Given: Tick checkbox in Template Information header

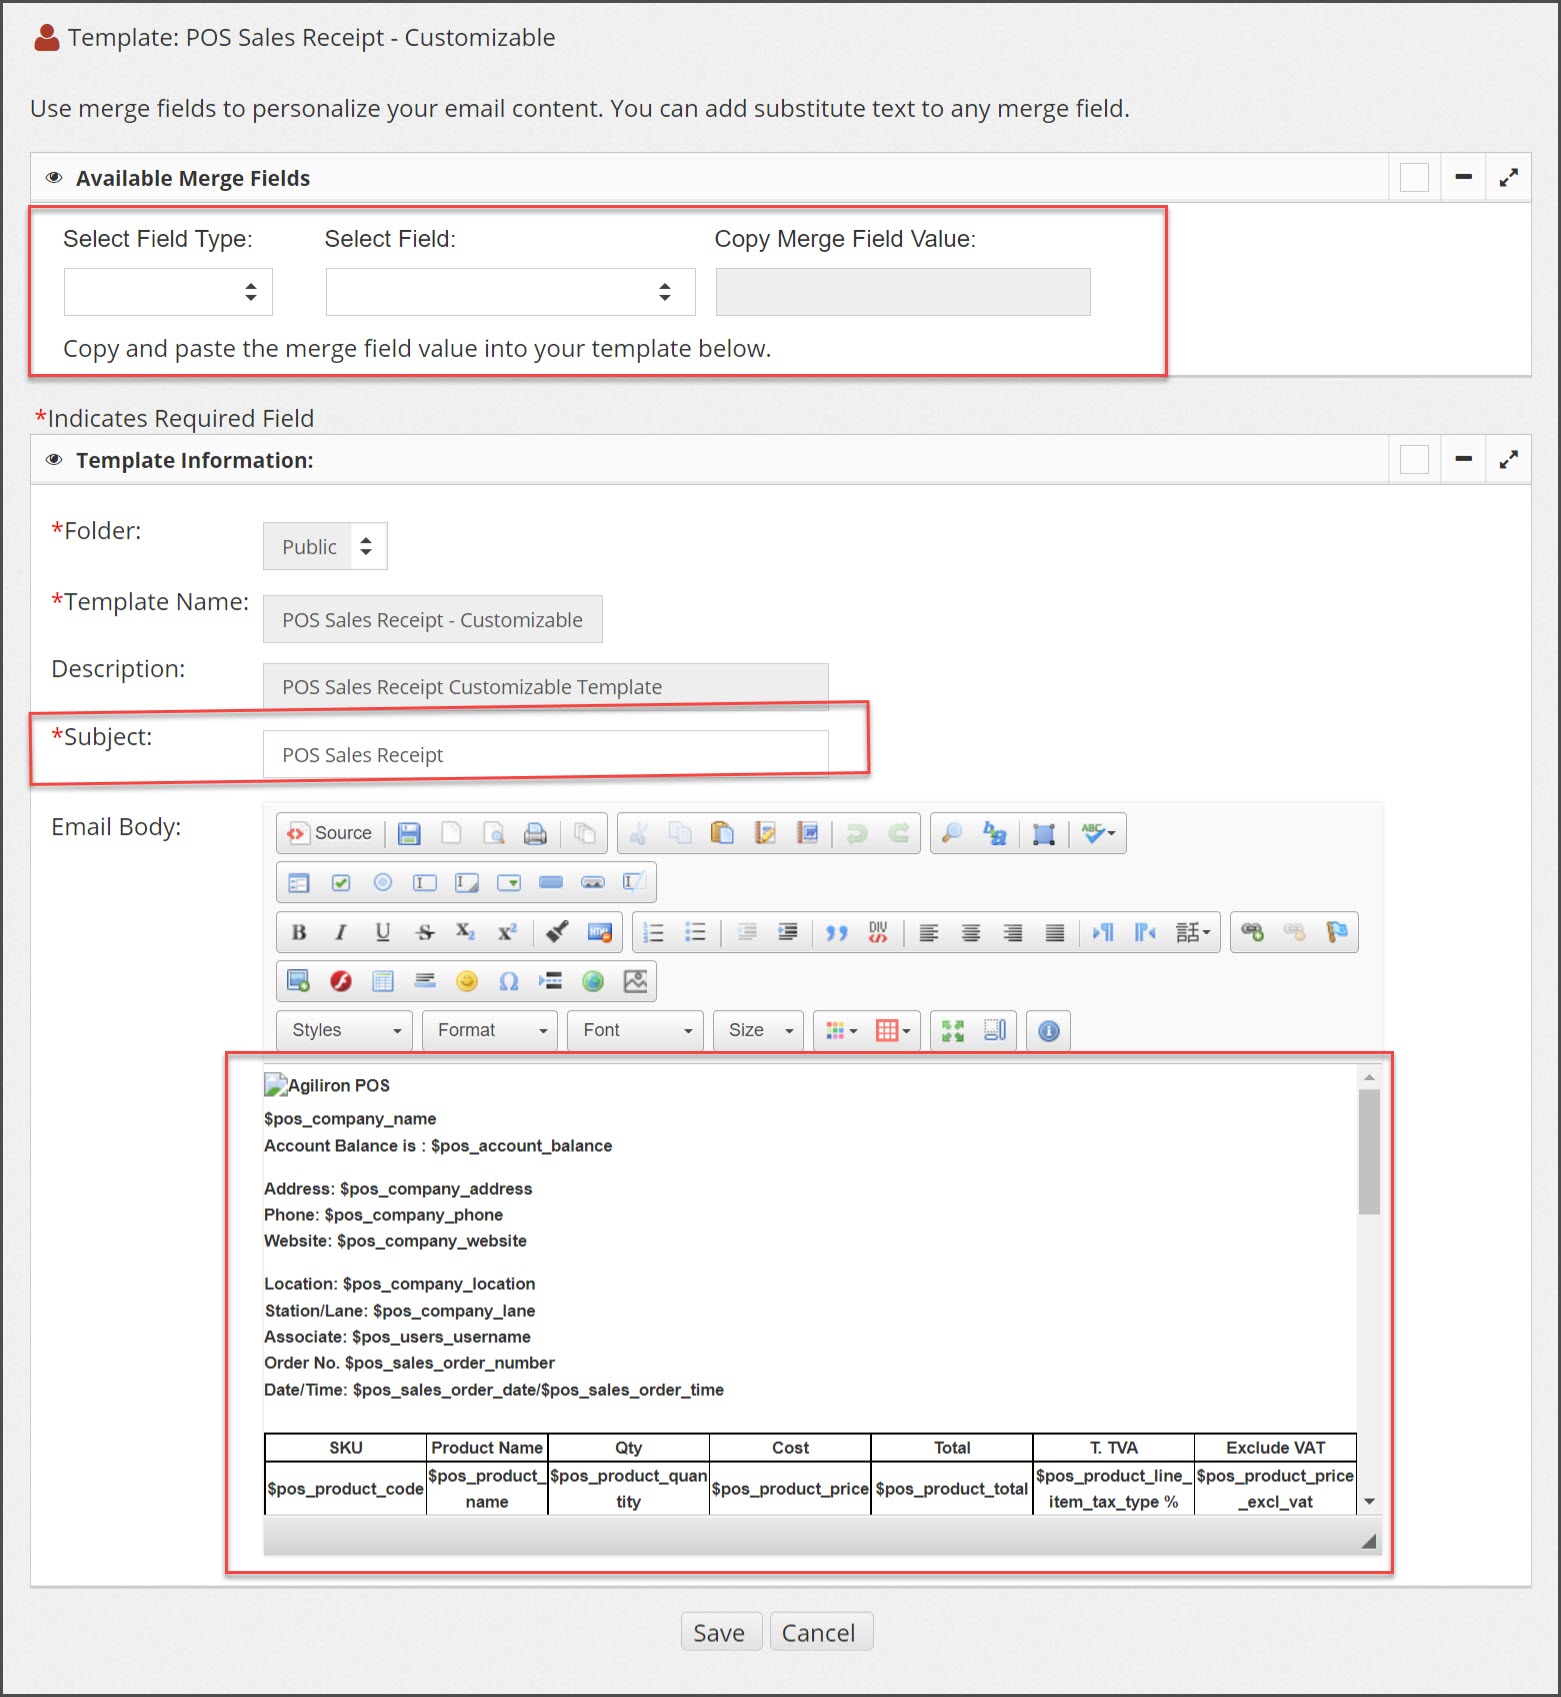Looking at the screenshot, I should pos(1414,460).
